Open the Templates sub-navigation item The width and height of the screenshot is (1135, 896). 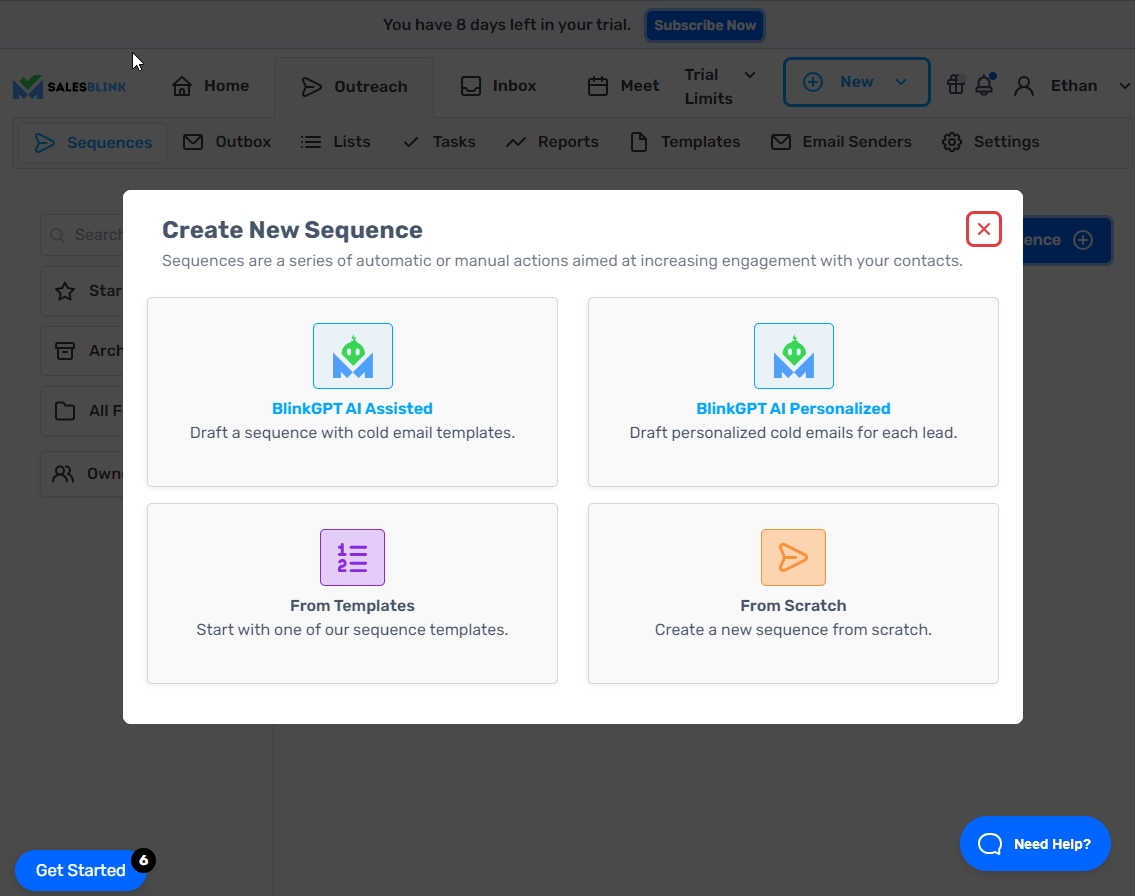click(685, 142)
